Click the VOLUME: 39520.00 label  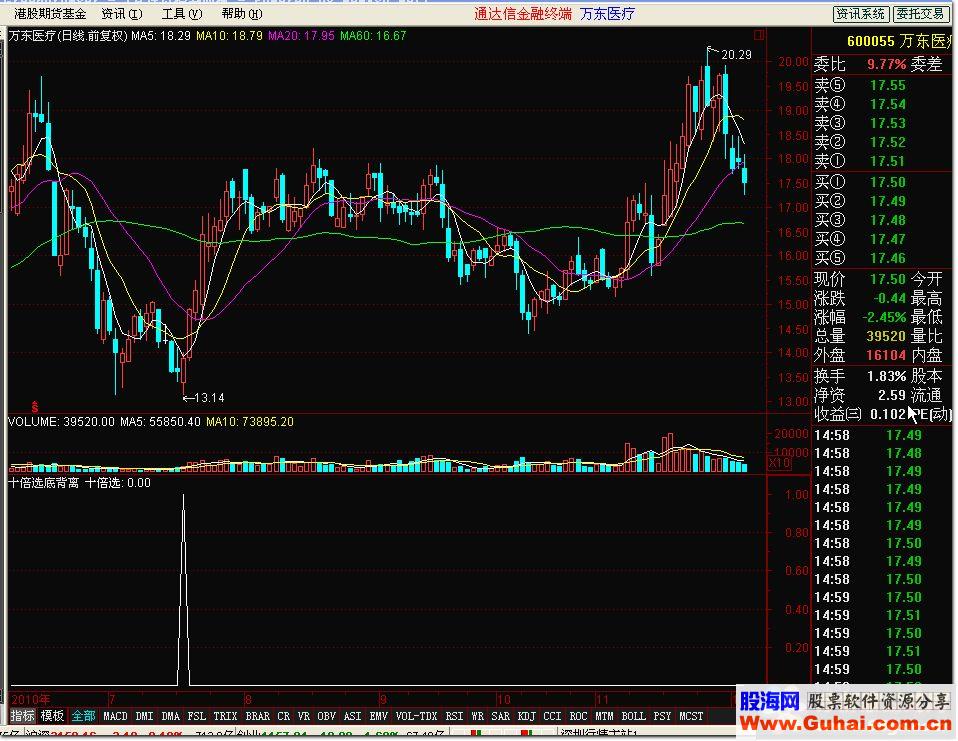pyautogui.click(x=61, y=422)
